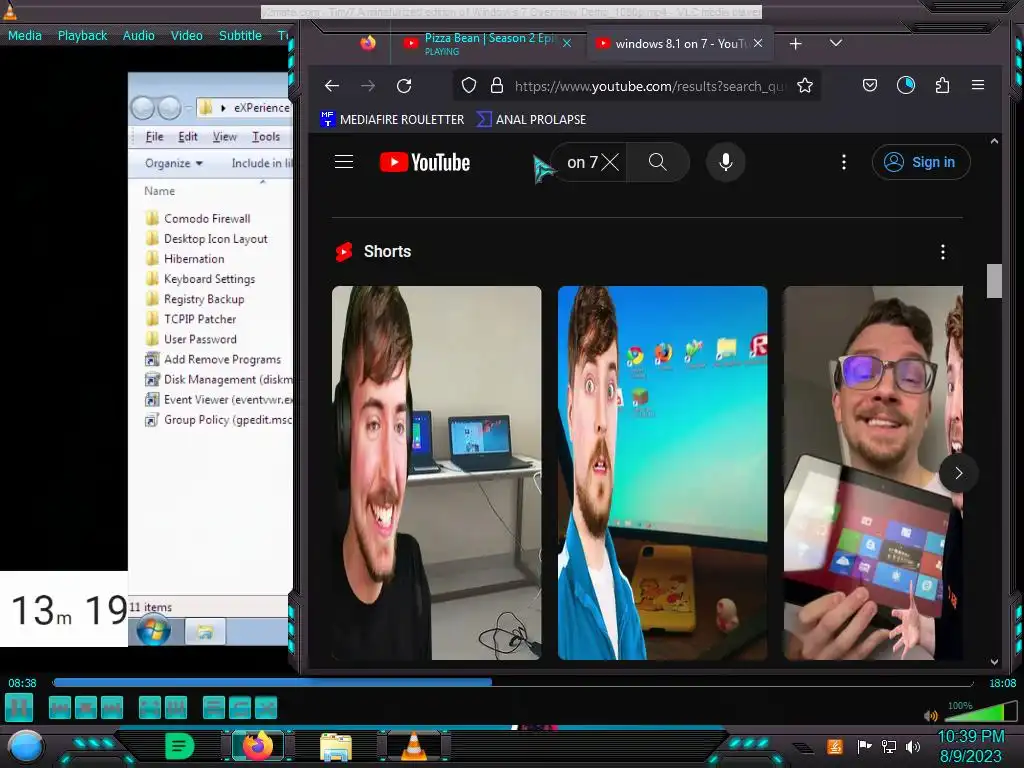Seek in the VLC progress bar
The image size is (1024, 768).
(x=513, y=682)
